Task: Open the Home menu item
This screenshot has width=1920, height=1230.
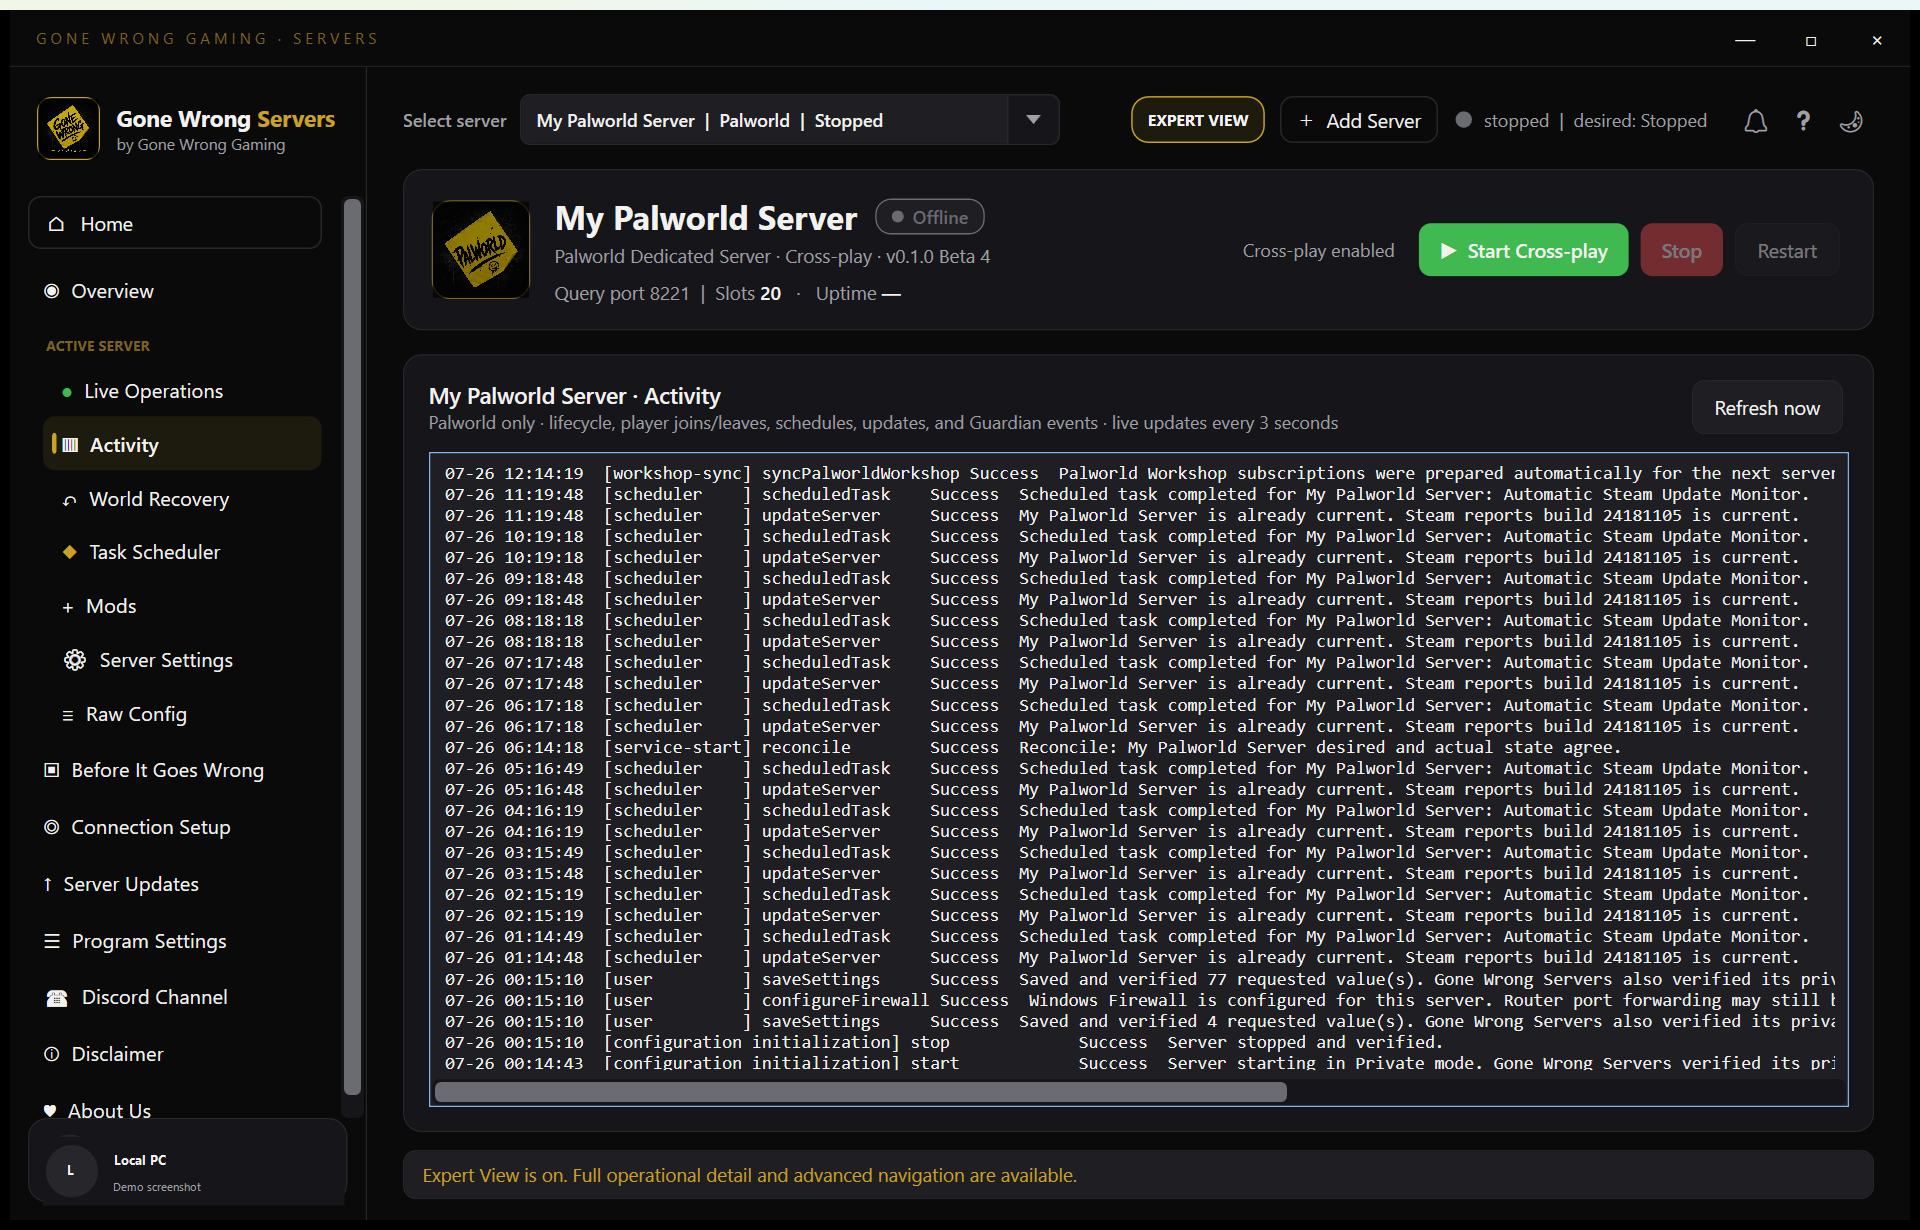Action: pos(175,223)
